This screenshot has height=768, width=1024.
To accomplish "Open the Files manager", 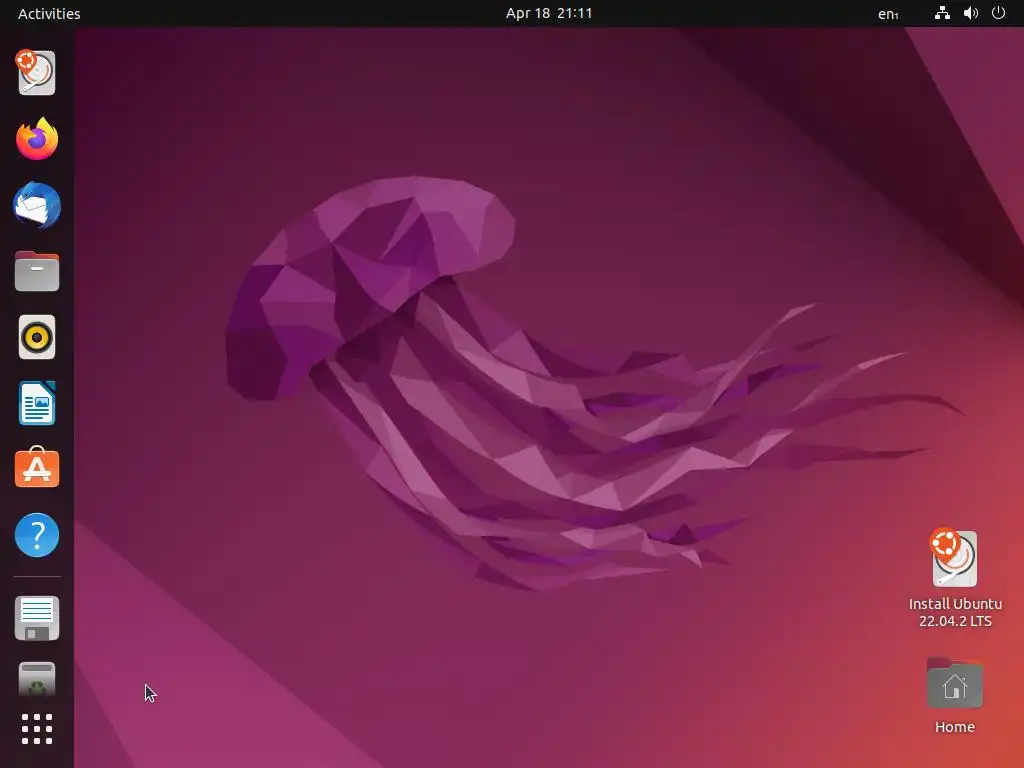I will pos(37,272).
